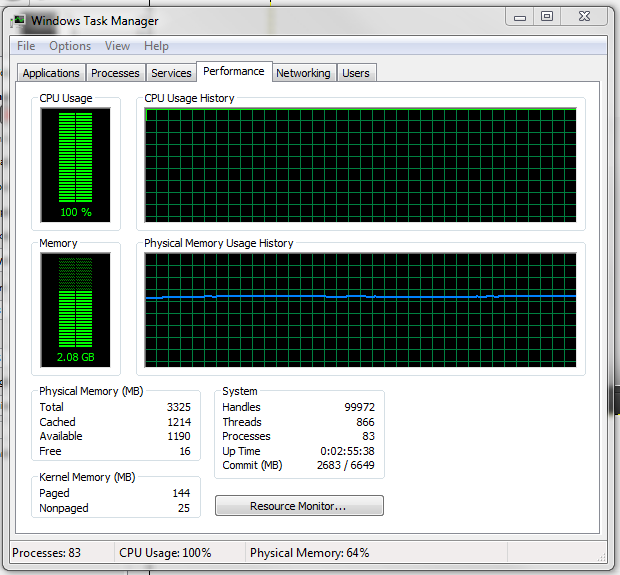Click the System Processes value 83
620x575 pixels.
369,436
